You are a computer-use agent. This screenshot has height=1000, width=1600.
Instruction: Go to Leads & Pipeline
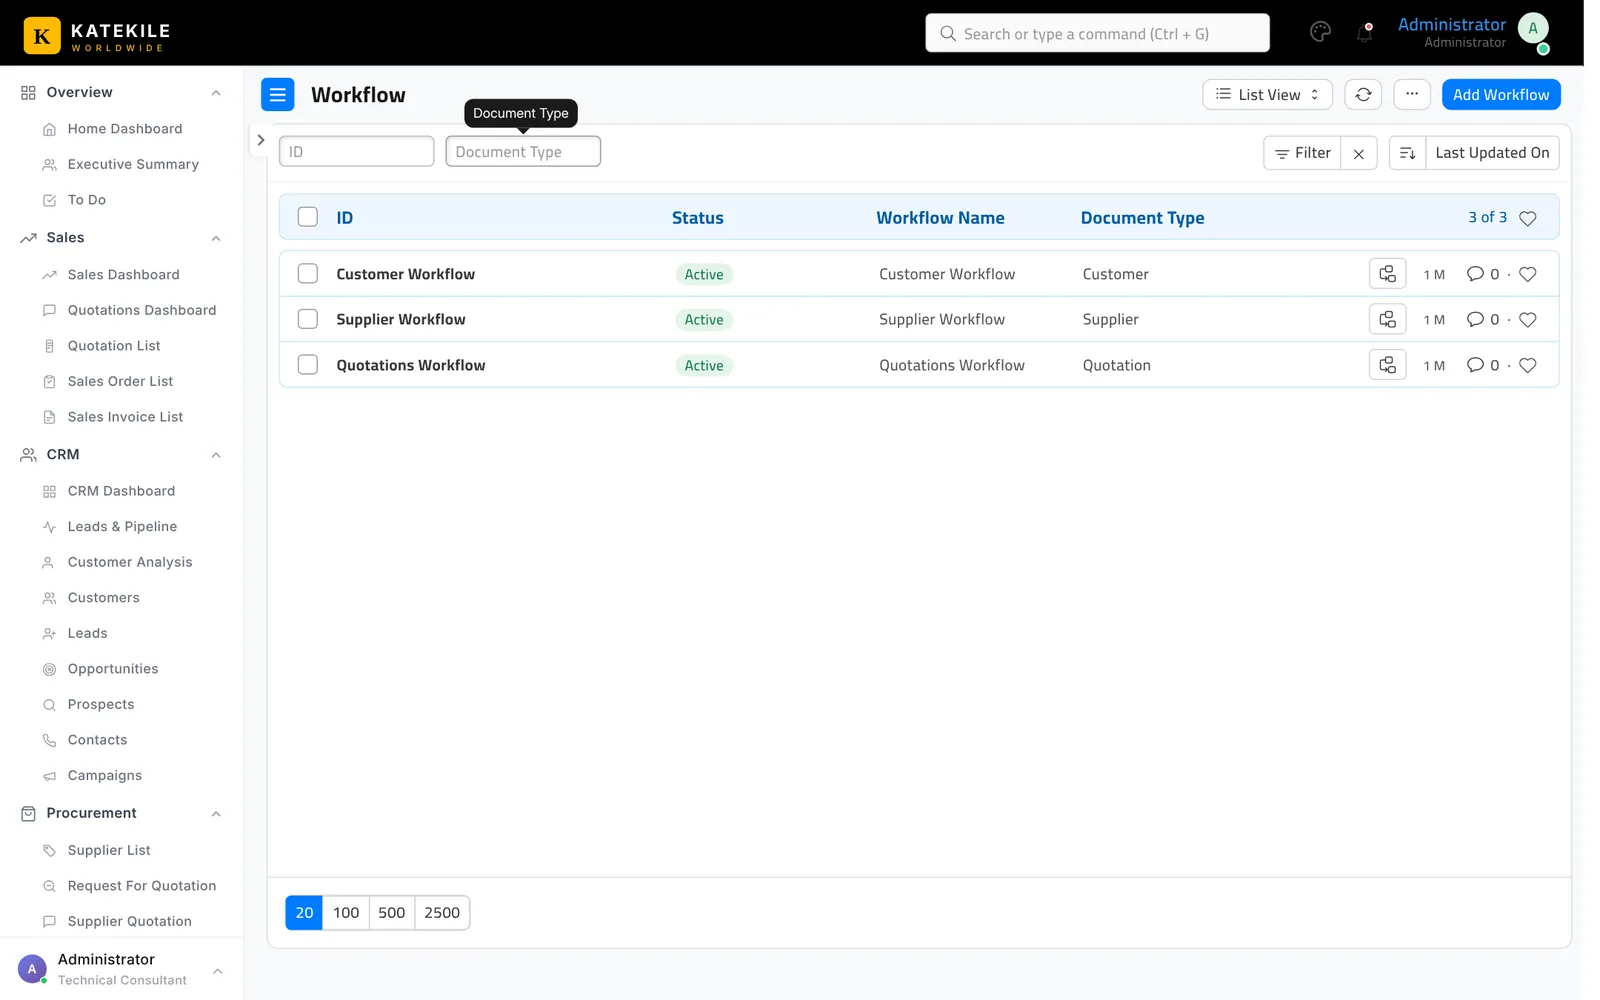tap(122, 527)
